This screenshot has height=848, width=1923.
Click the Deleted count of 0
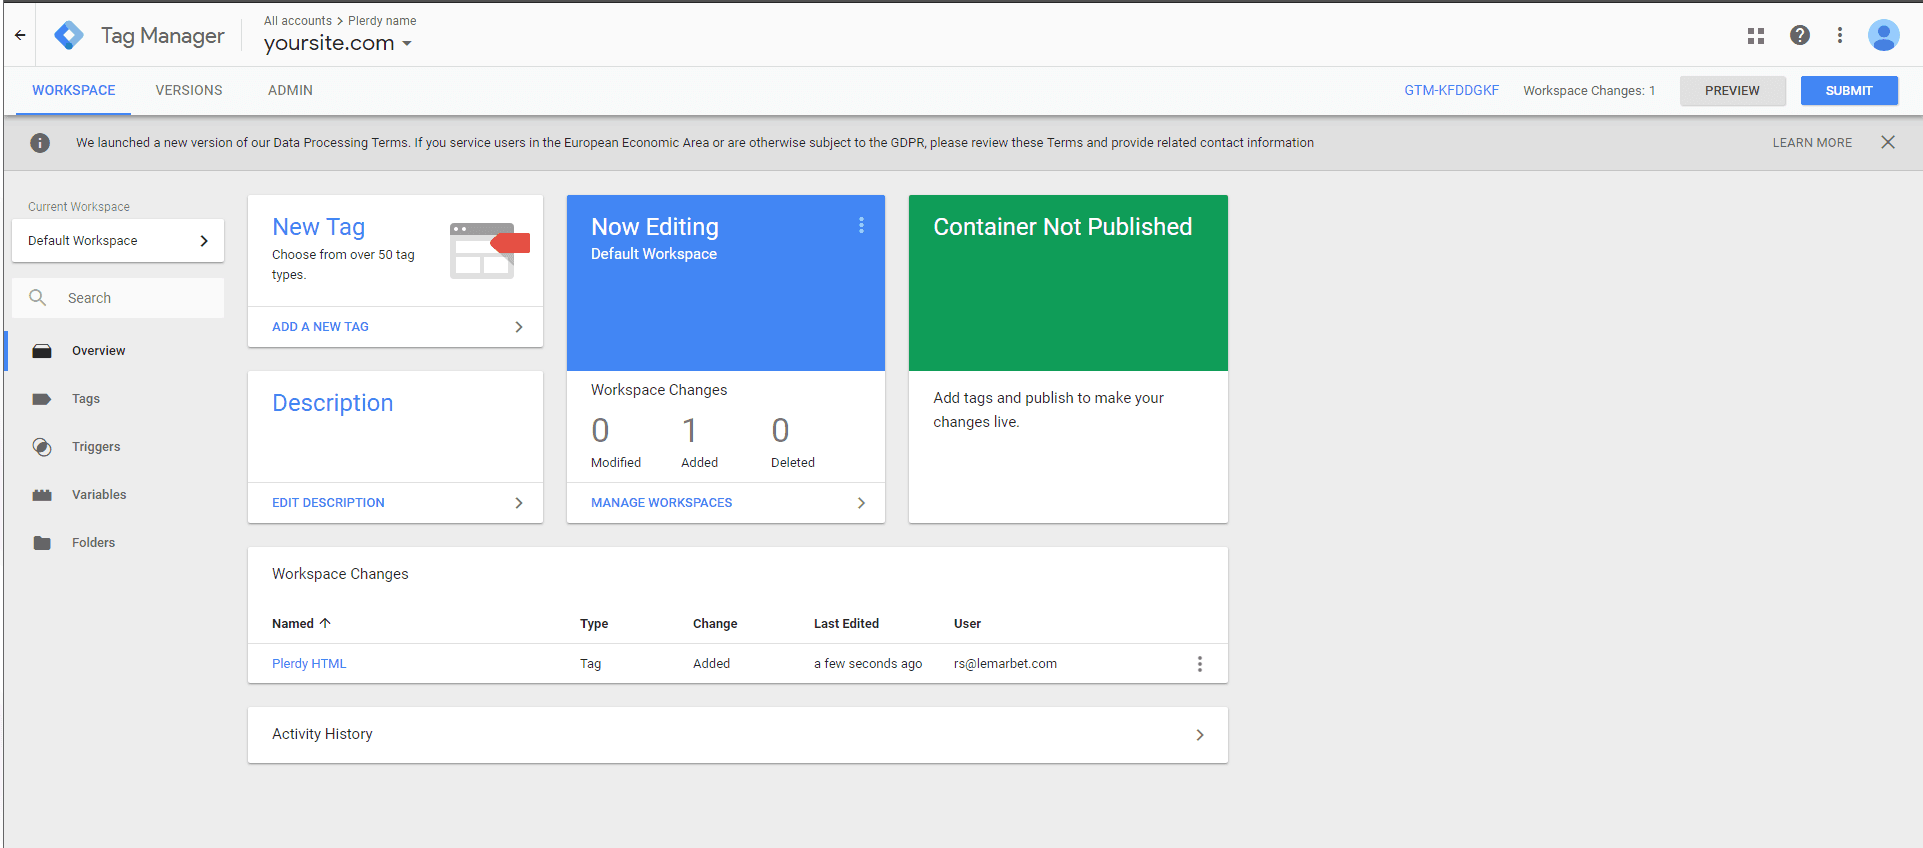(780, 431)
